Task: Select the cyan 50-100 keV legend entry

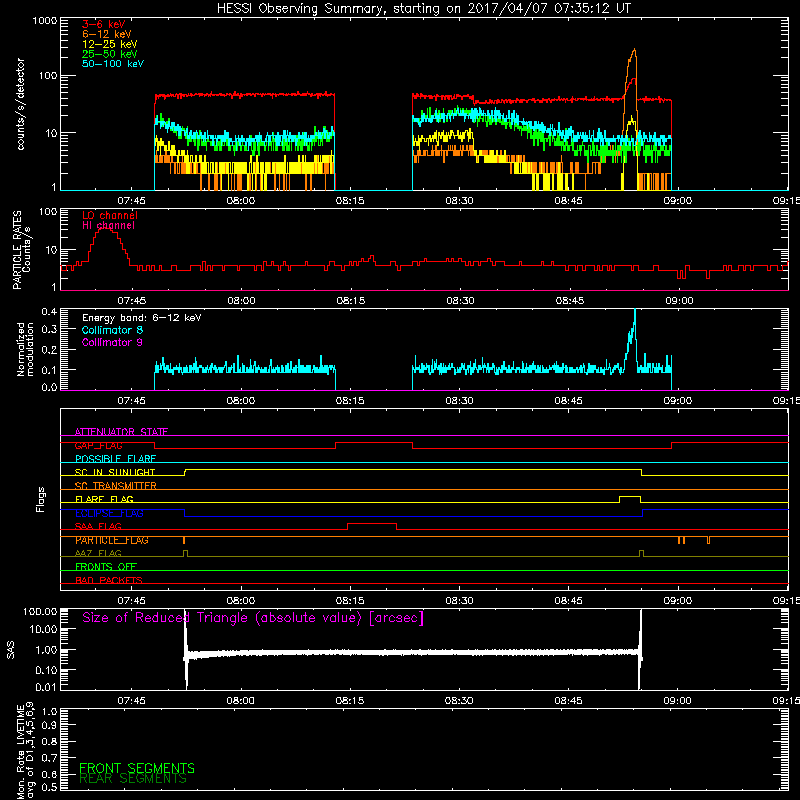Action: coord(113,64)
